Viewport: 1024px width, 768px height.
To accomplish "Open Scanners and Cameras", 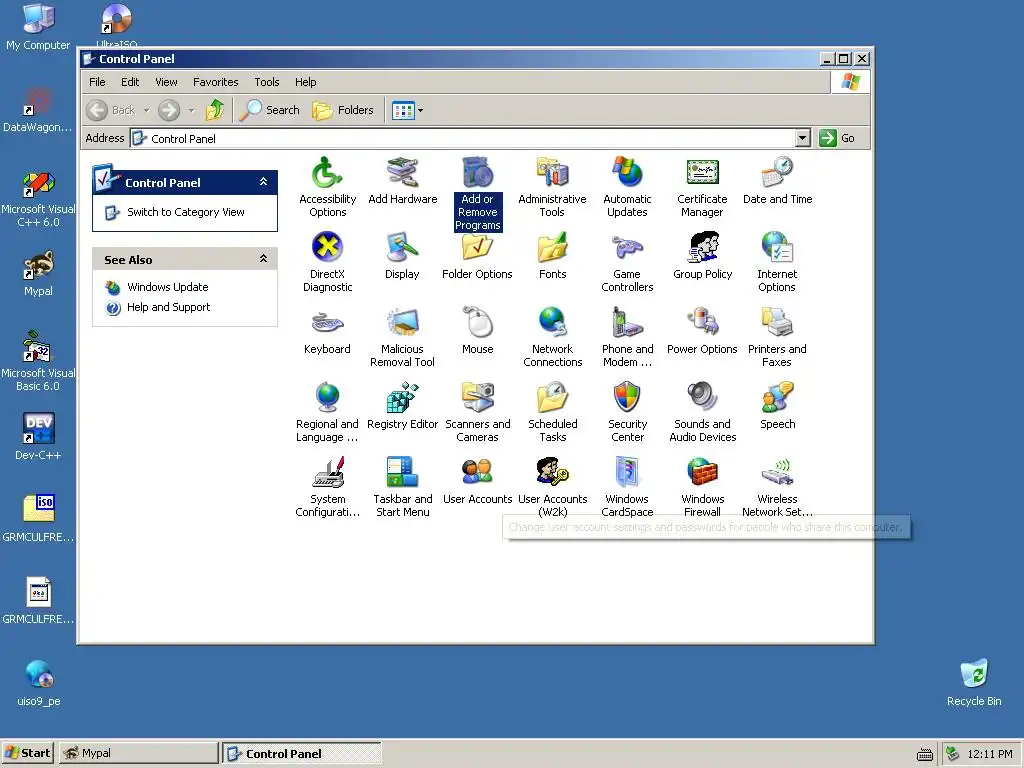I will point(477,412).
